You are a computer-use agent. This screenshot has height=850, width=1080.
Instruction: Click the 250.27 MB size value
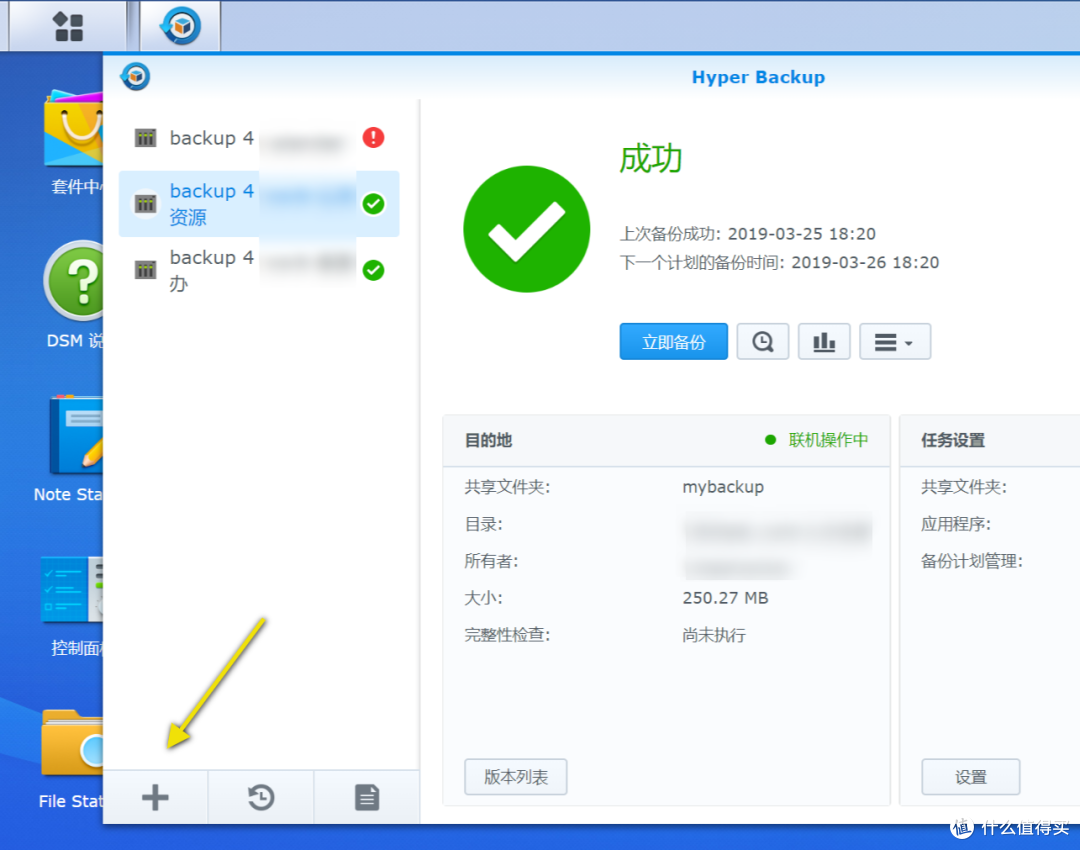point(725,598)
